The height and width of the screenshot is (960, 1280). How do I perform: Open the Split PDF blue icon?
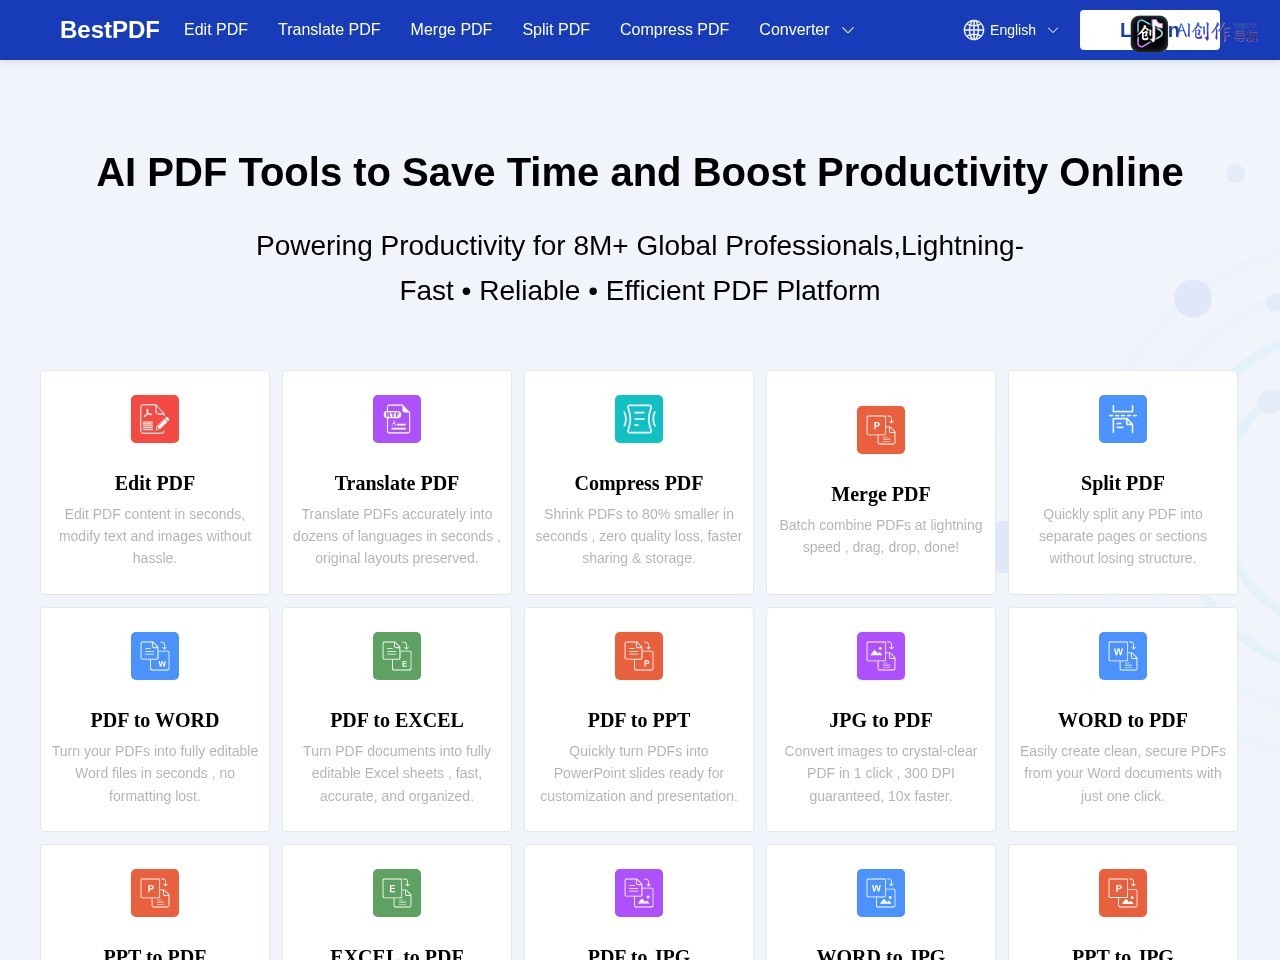1123,419
